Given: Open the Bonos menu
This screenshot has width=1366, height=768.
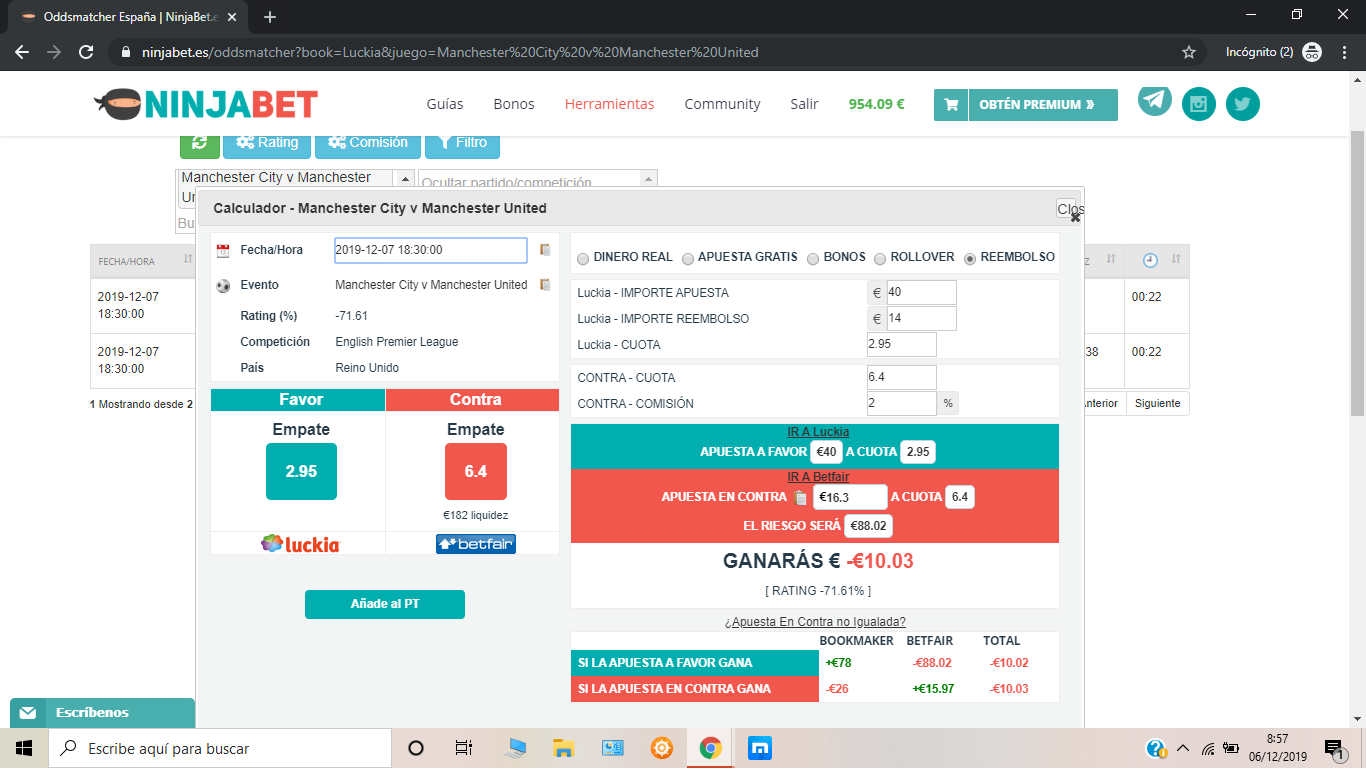Looking at the screenshot, I should (x=514, y=104).
